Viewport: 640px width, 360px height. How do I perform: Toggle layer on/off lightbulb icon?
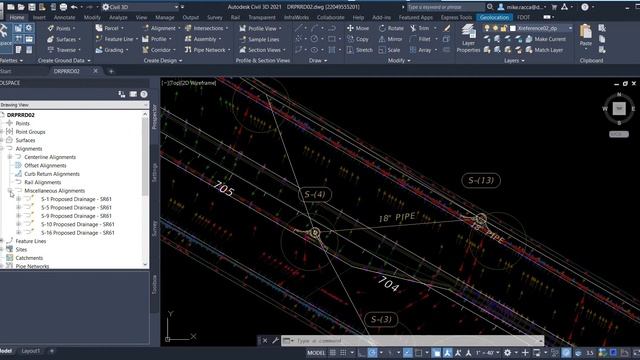487,28
